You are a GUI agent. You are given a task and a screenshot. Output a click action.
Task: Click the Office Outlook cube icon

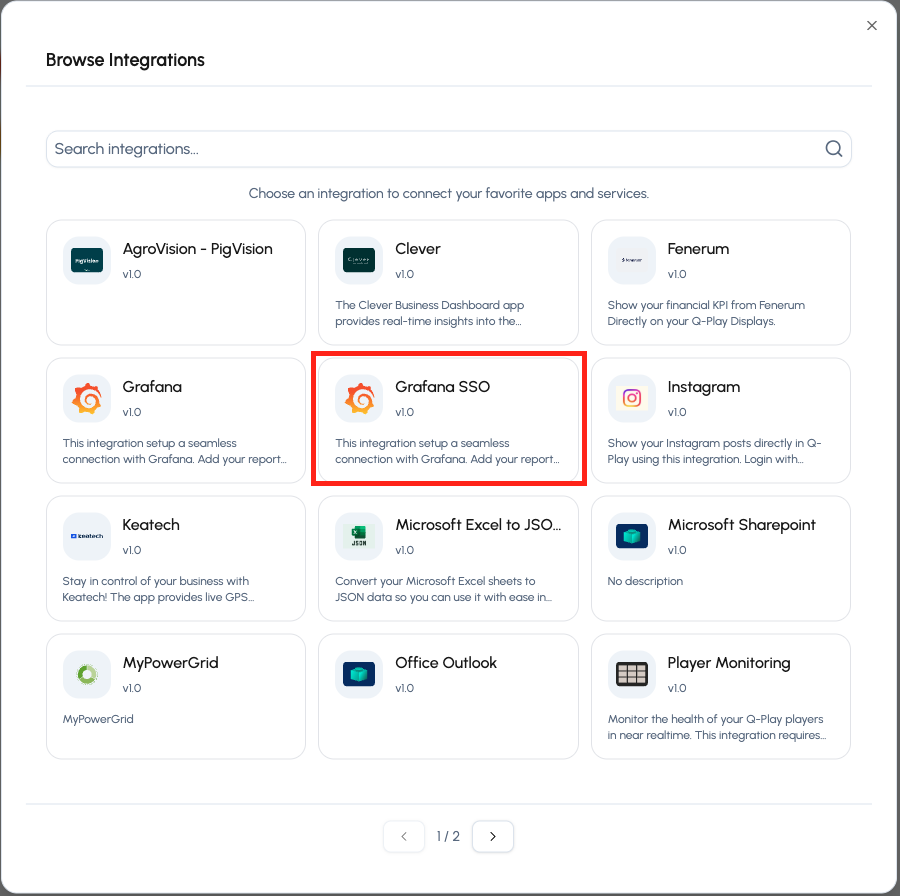pos(359,674)
